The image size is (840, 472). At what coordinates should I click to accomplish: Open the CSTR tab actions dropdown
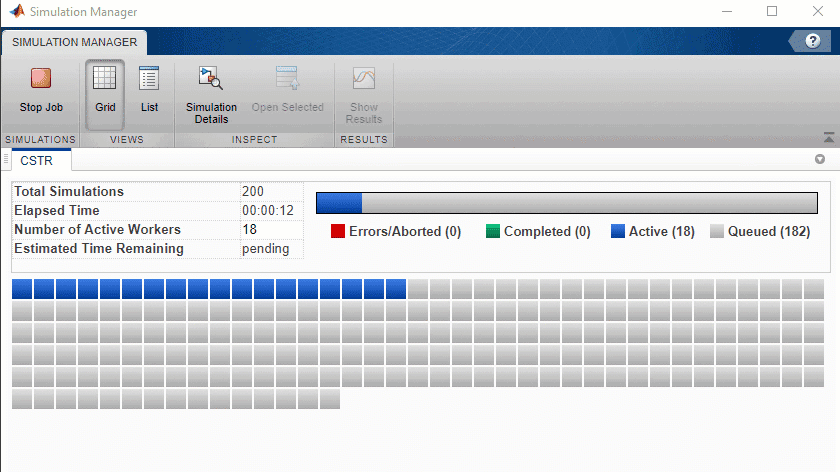coord(820,159)
